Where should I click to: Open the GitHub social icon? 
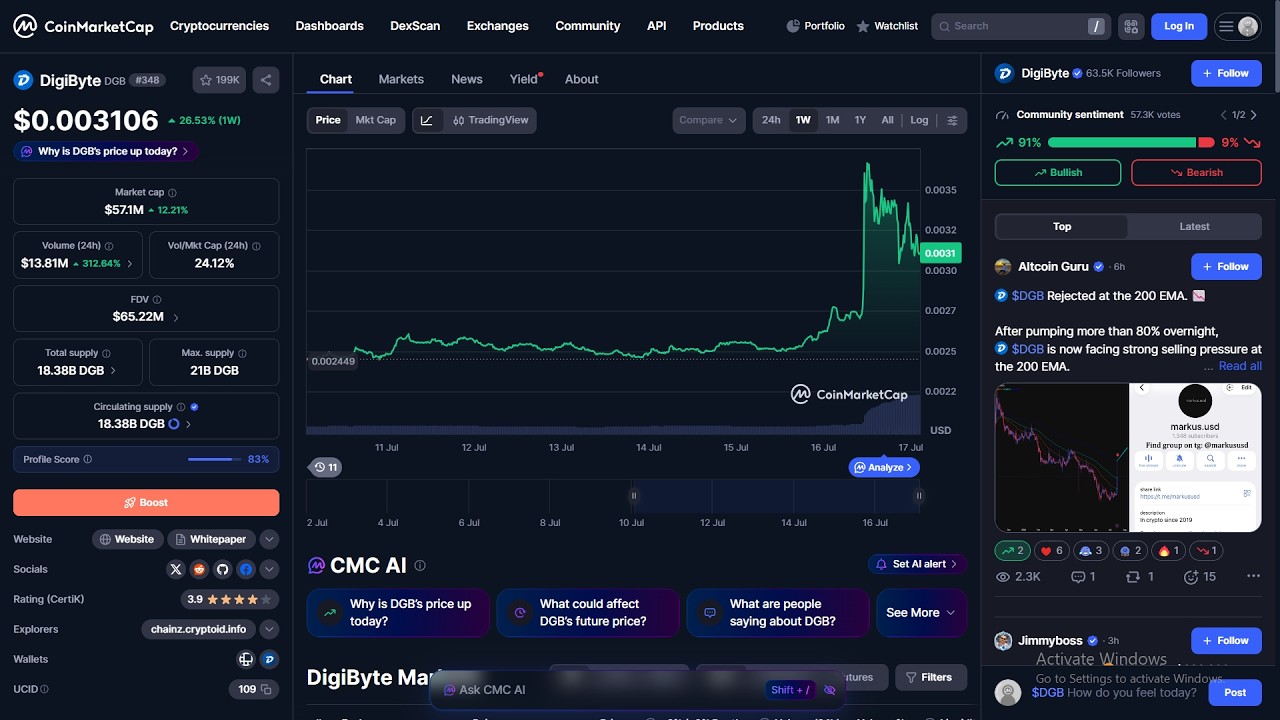click(x=222, y=569)
